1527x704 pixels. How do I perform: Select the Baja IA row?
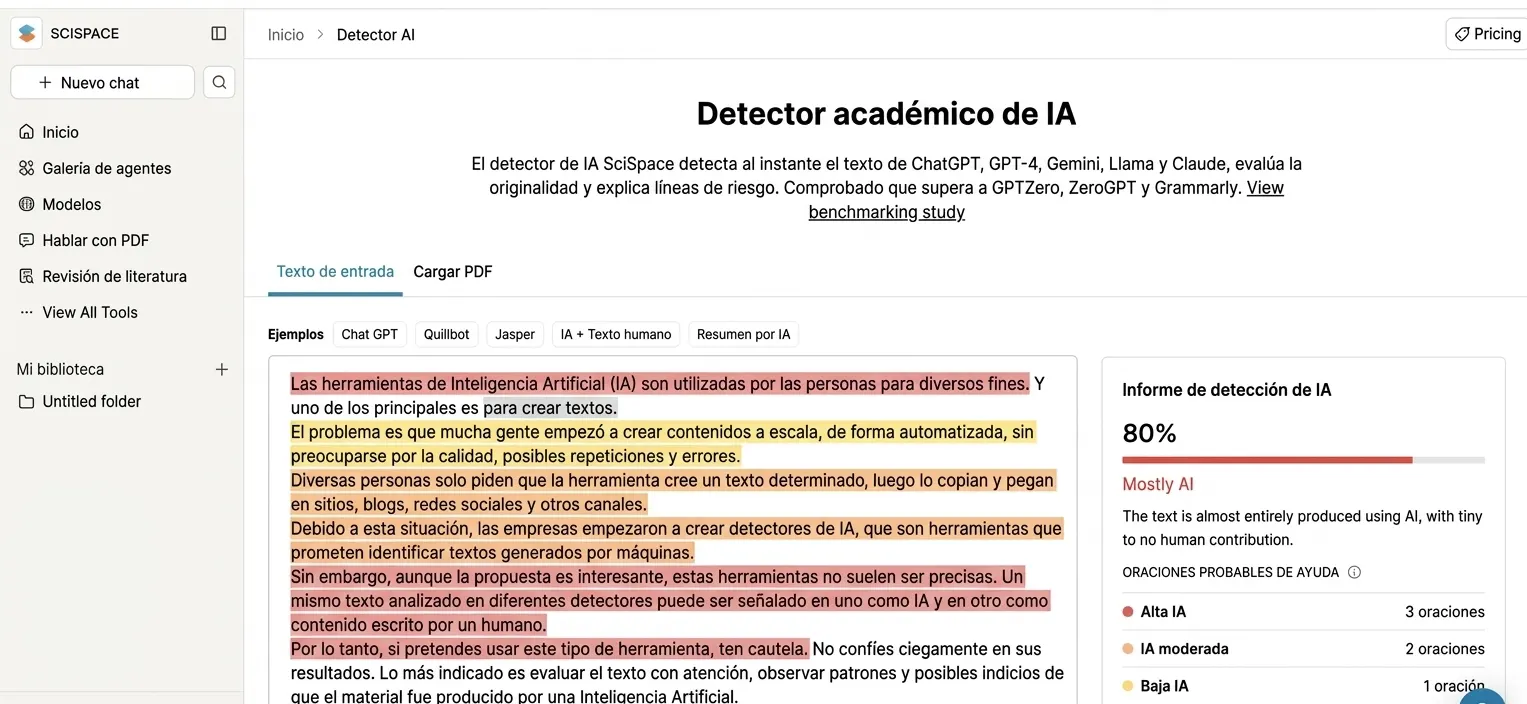coord(1303,686)
